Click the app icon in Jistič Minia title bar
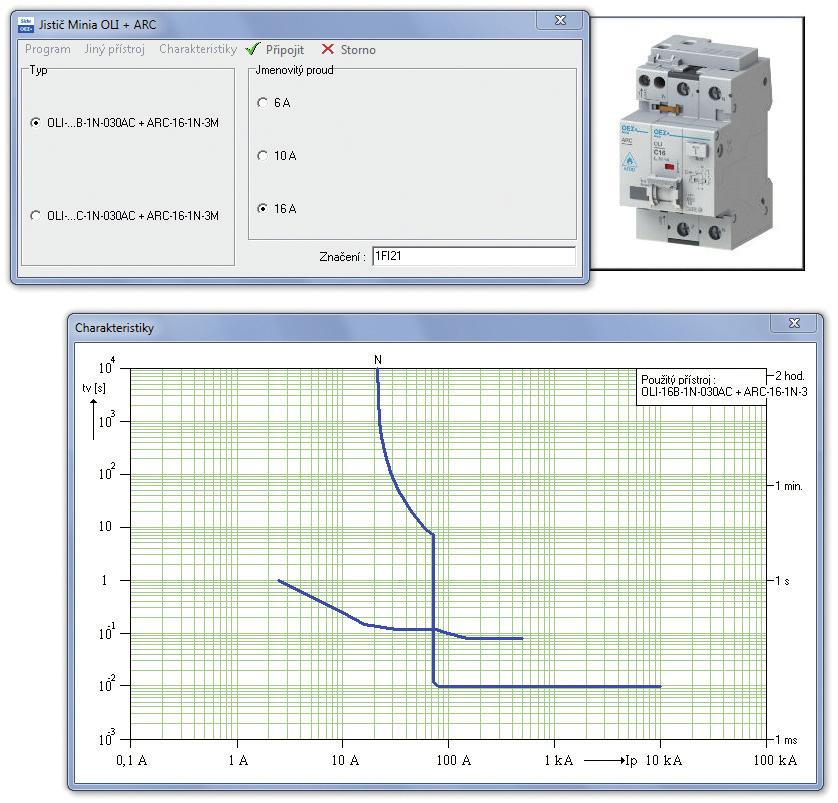Image resolution: width=838 pixels, height=803 pixels. [x=26, y=25]
